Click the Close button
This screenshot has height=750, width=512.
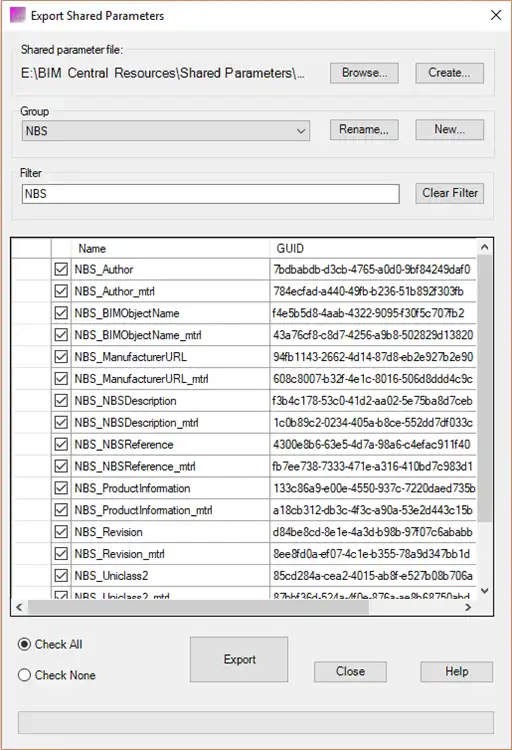click(350, 672)
